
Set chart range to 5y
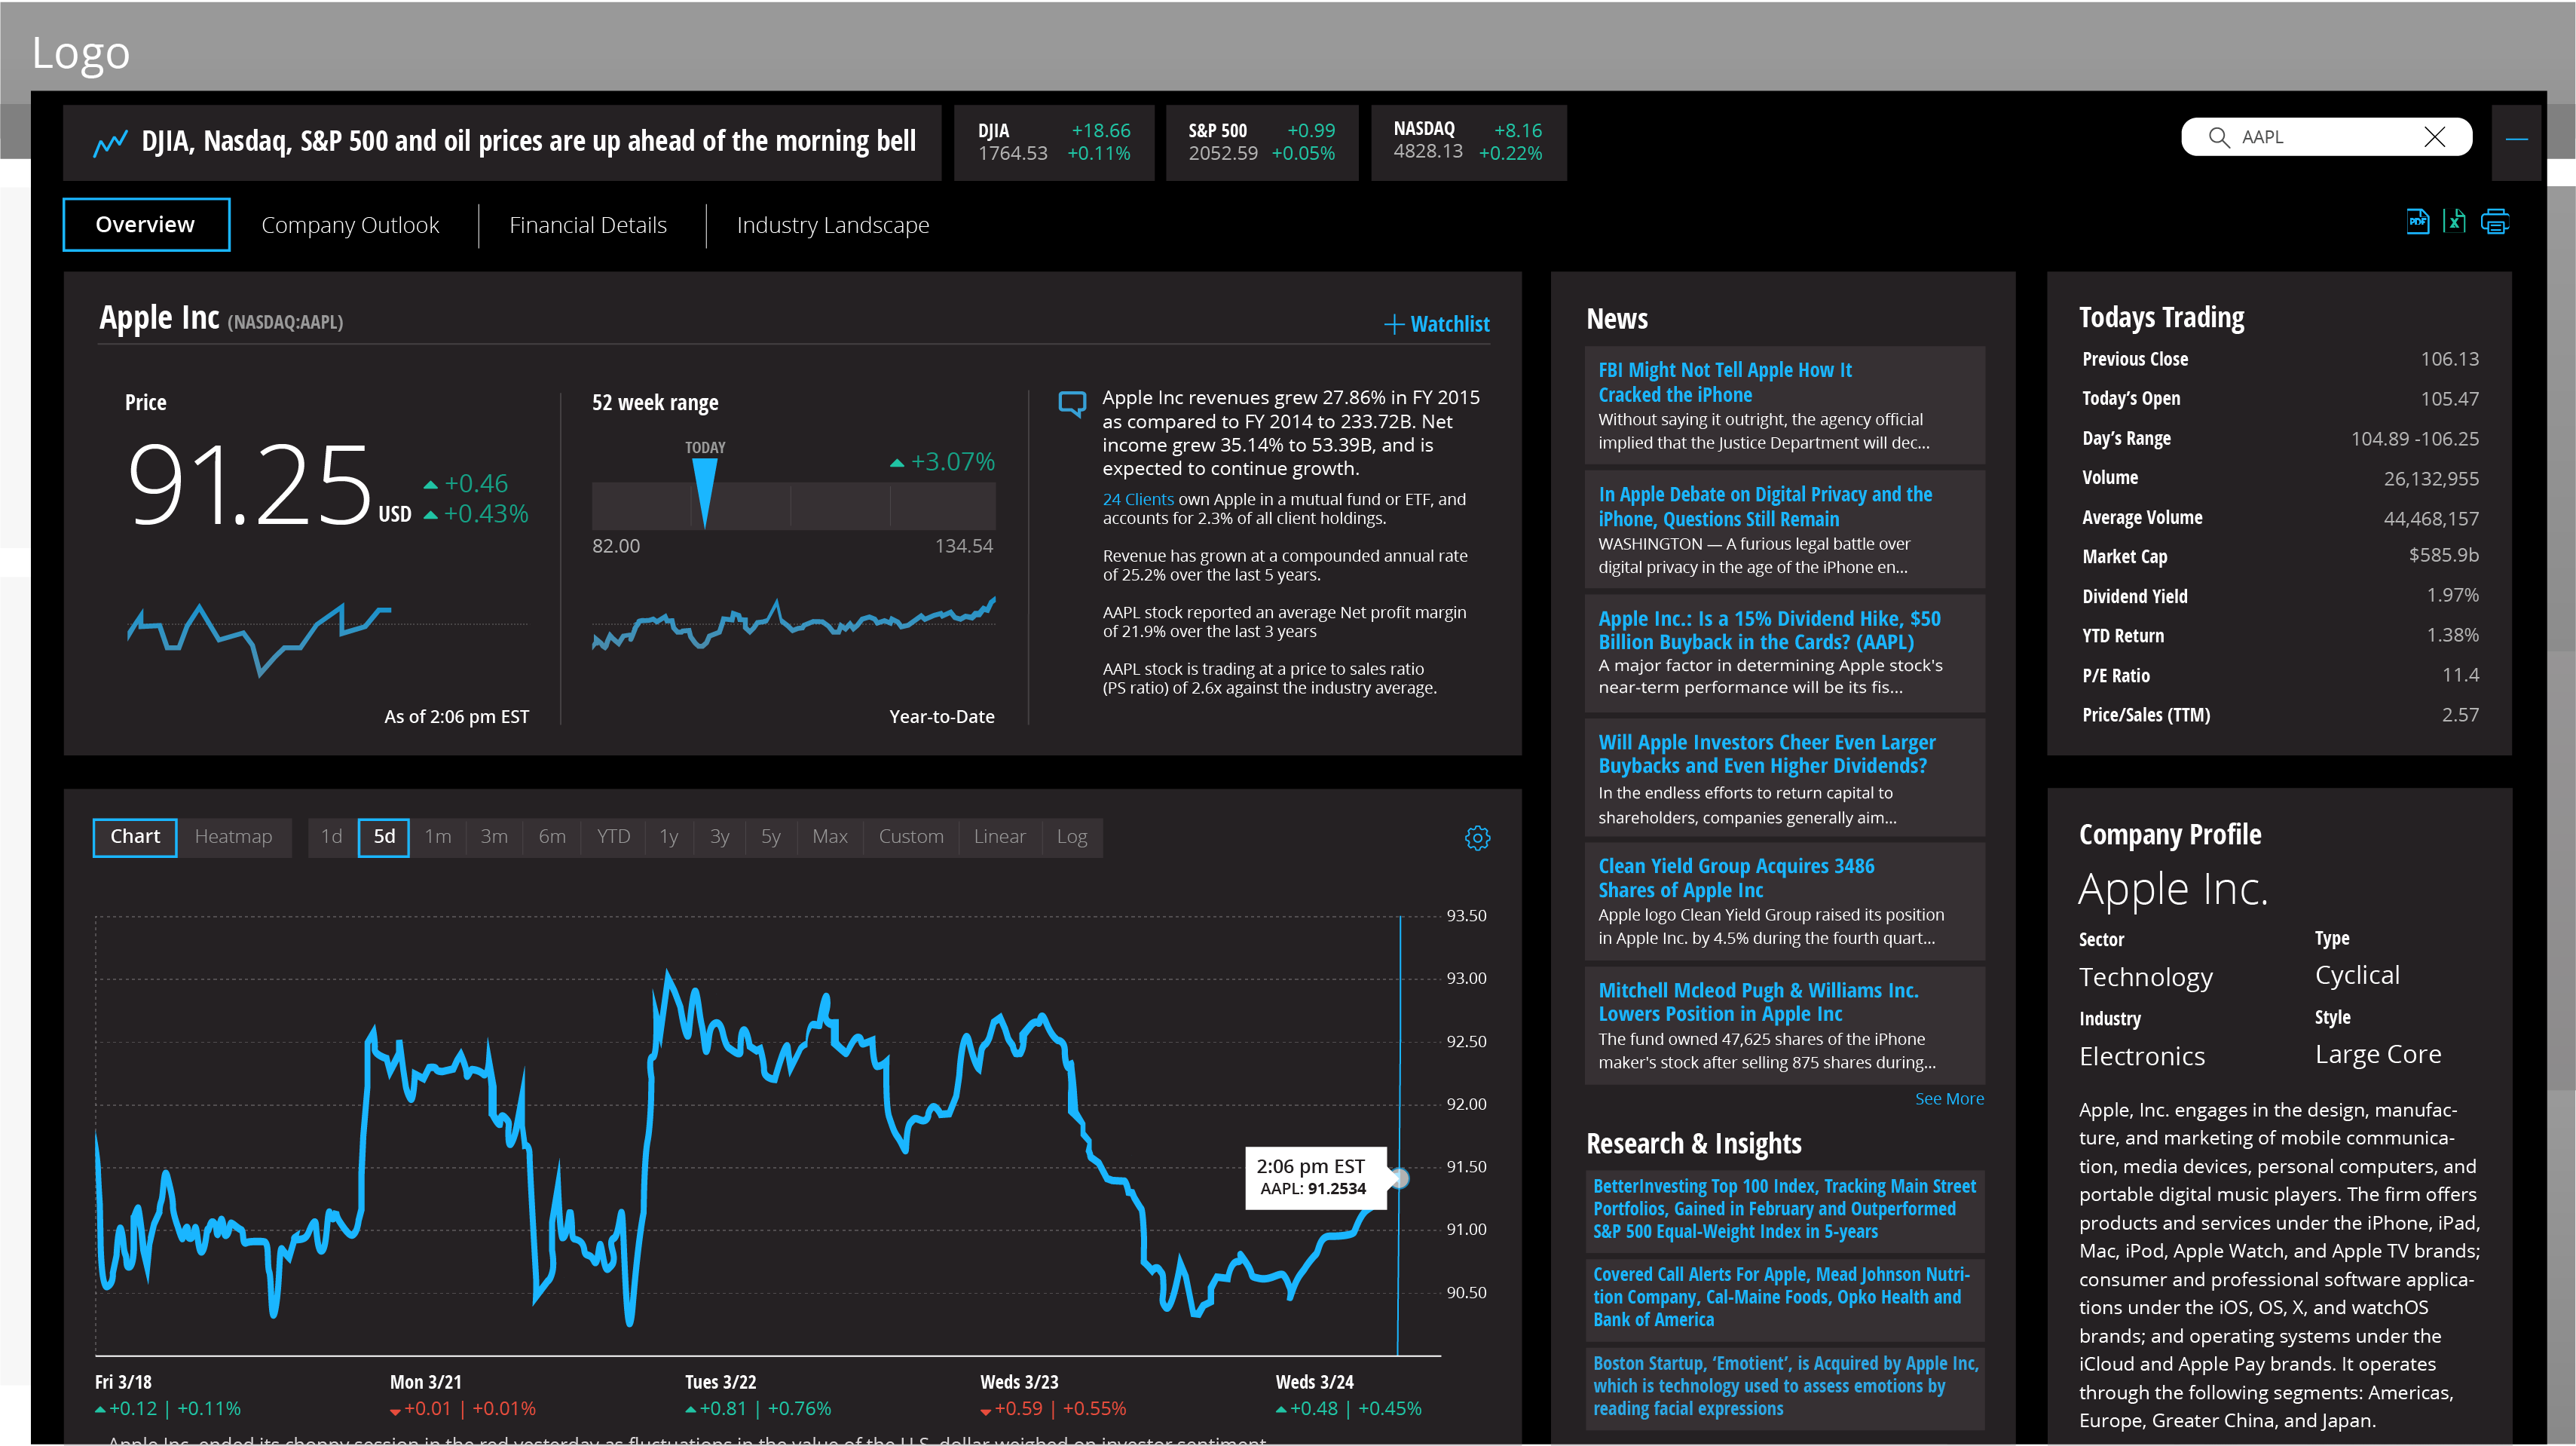pyautogui.click(x=771, y=837)
